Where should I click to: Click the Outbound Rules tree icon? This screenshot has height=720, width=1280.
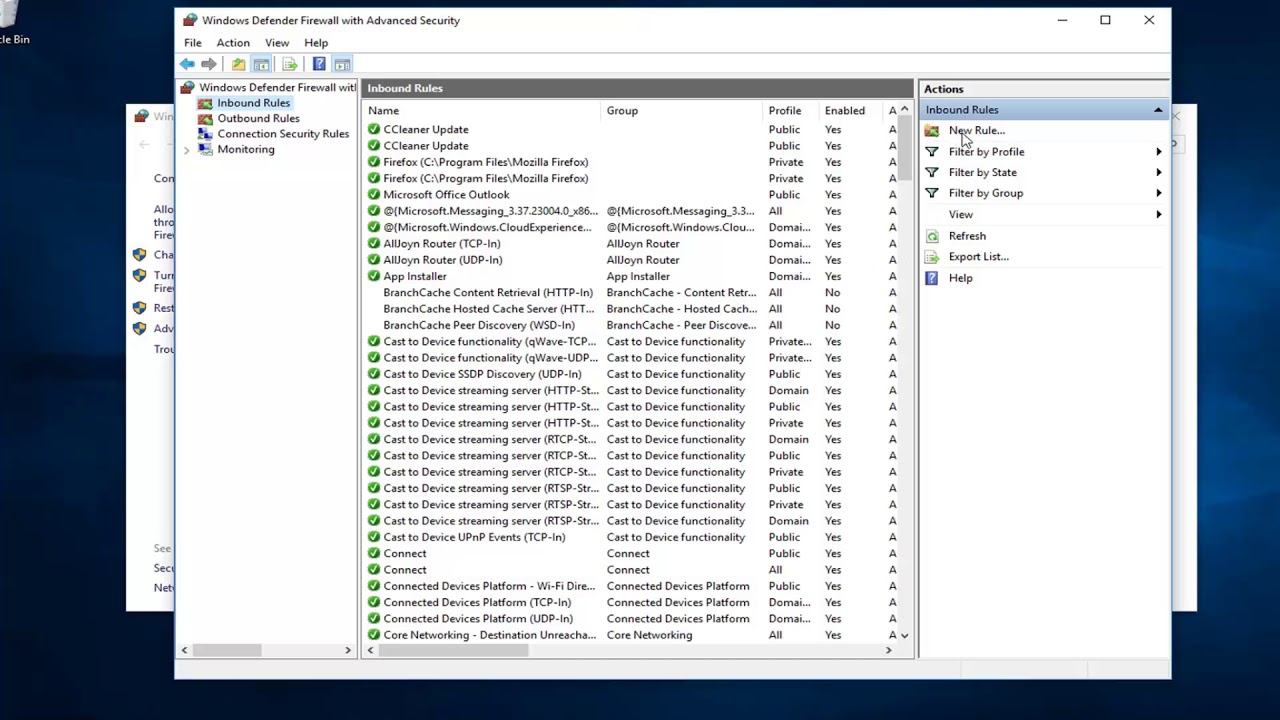click(205, 118)
